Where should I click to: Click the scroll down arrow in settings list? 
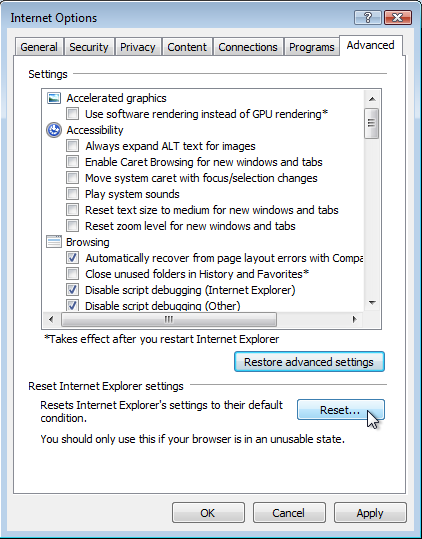pyautogui.click(x=372, y=302)
